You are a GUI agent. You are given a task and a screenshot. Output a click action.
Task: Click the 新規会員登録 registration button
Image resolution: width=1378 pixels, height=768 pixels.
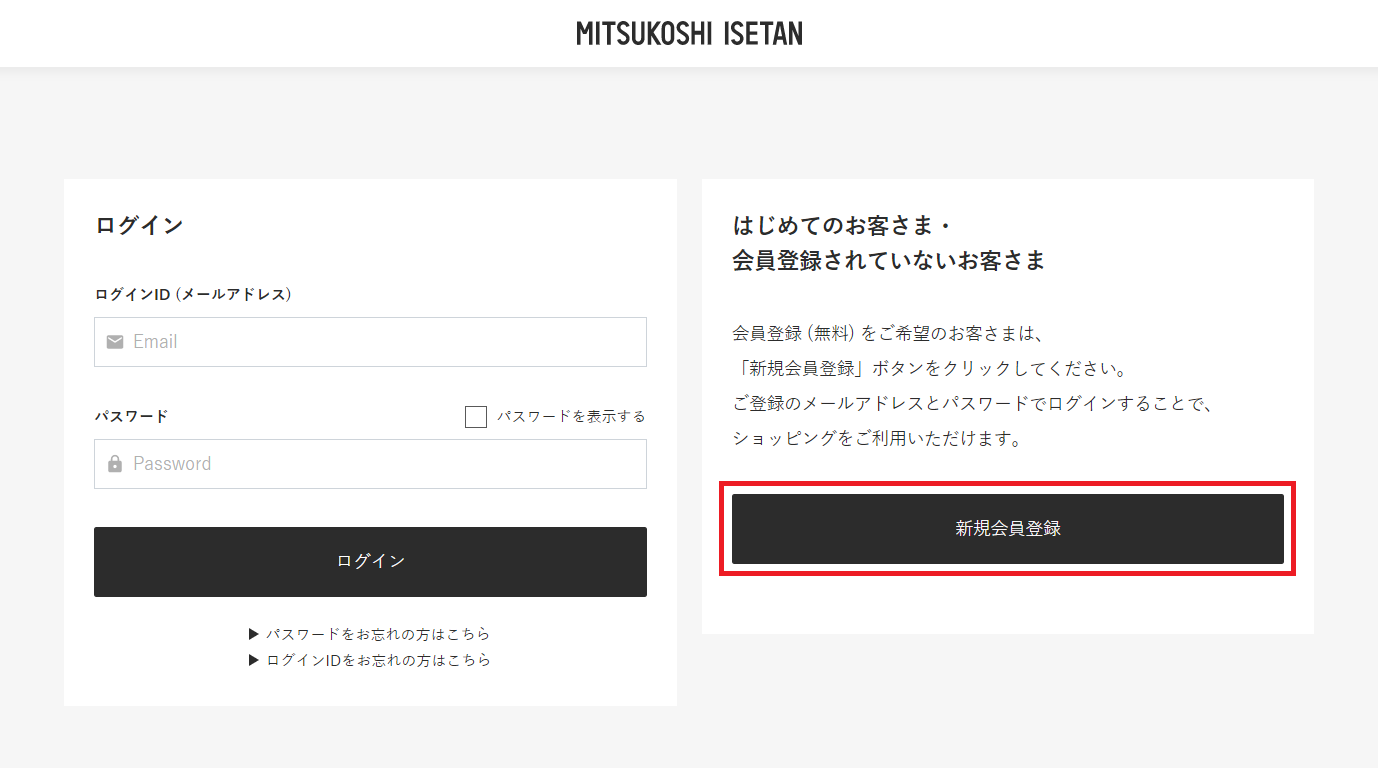[x=1008, y=529]
